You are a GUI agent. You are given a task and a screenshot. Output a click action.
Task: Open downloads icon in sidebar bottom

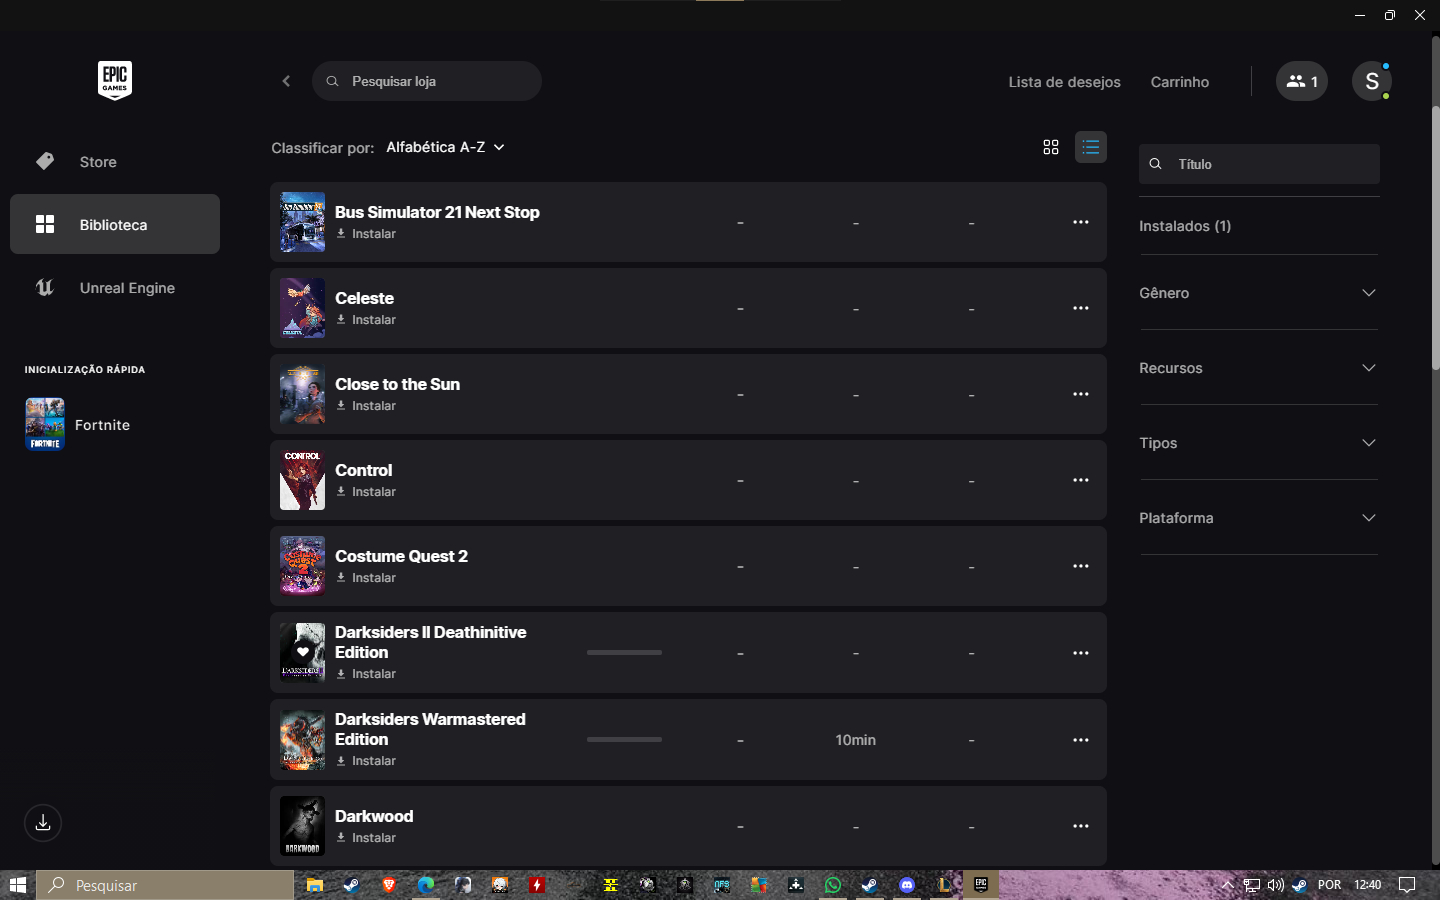43,823
